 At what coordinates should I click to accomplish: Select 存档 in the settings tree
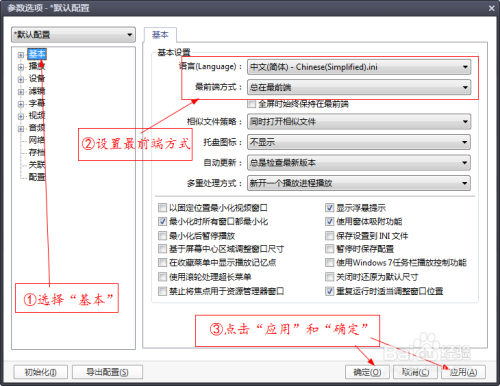[37, 152]
